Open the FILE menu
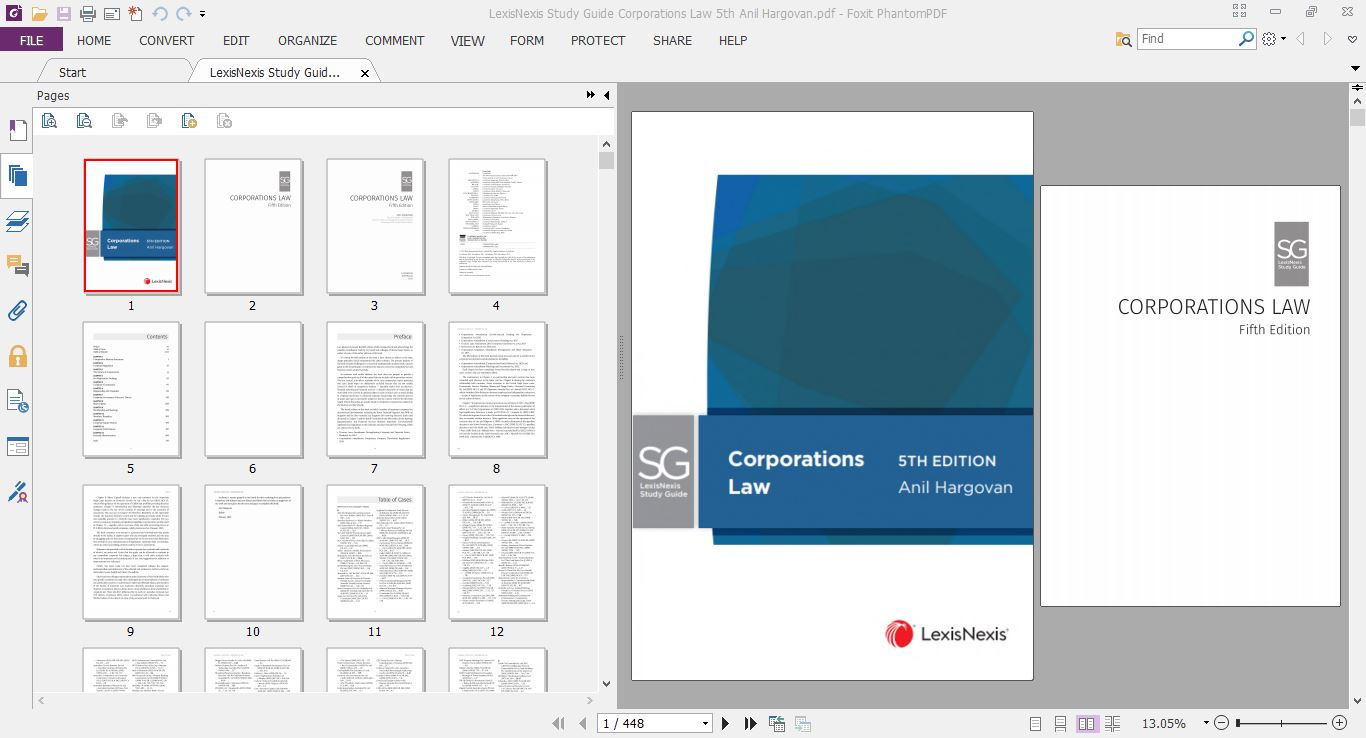Viewport: 1366px width, 738px height. click(x=31, y=40)
